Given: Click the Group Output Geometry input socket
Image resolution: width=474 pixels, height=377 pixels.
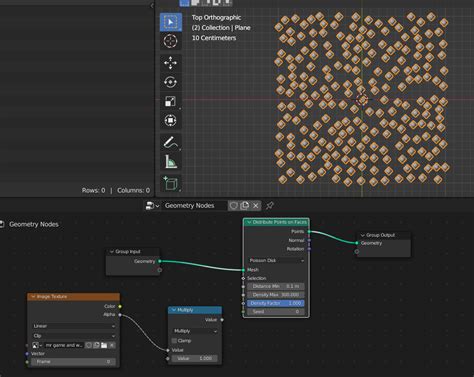Looking at the screenshot, I should [x=357, y=243].
